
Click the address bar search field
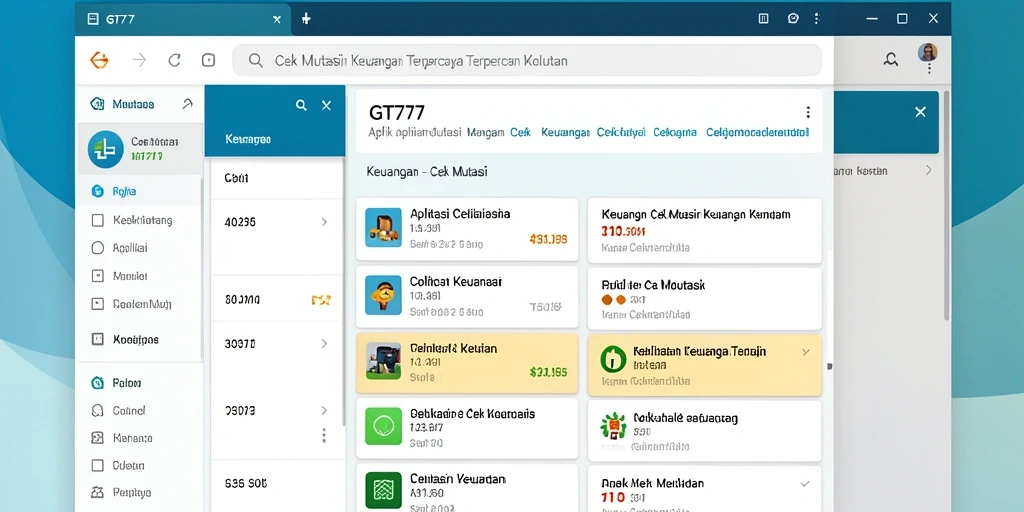(527, 61)
